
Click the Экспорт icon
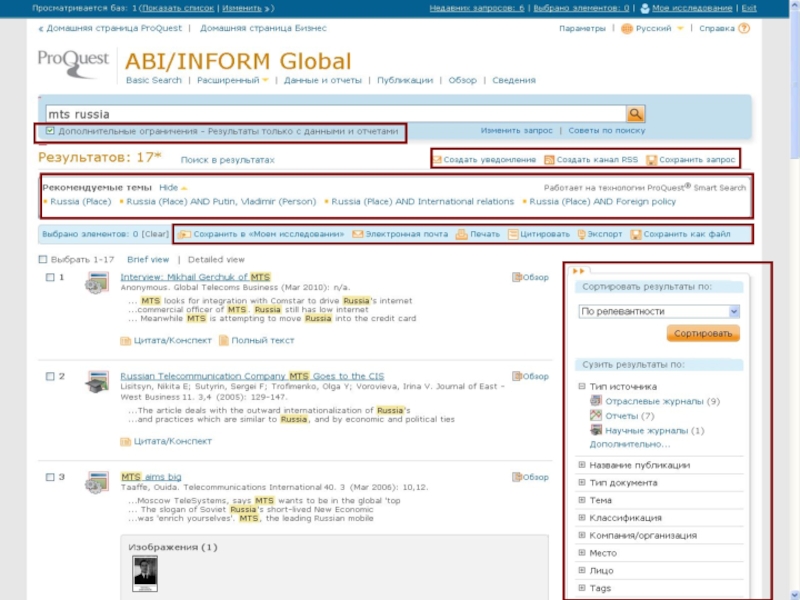click(581, 235)
